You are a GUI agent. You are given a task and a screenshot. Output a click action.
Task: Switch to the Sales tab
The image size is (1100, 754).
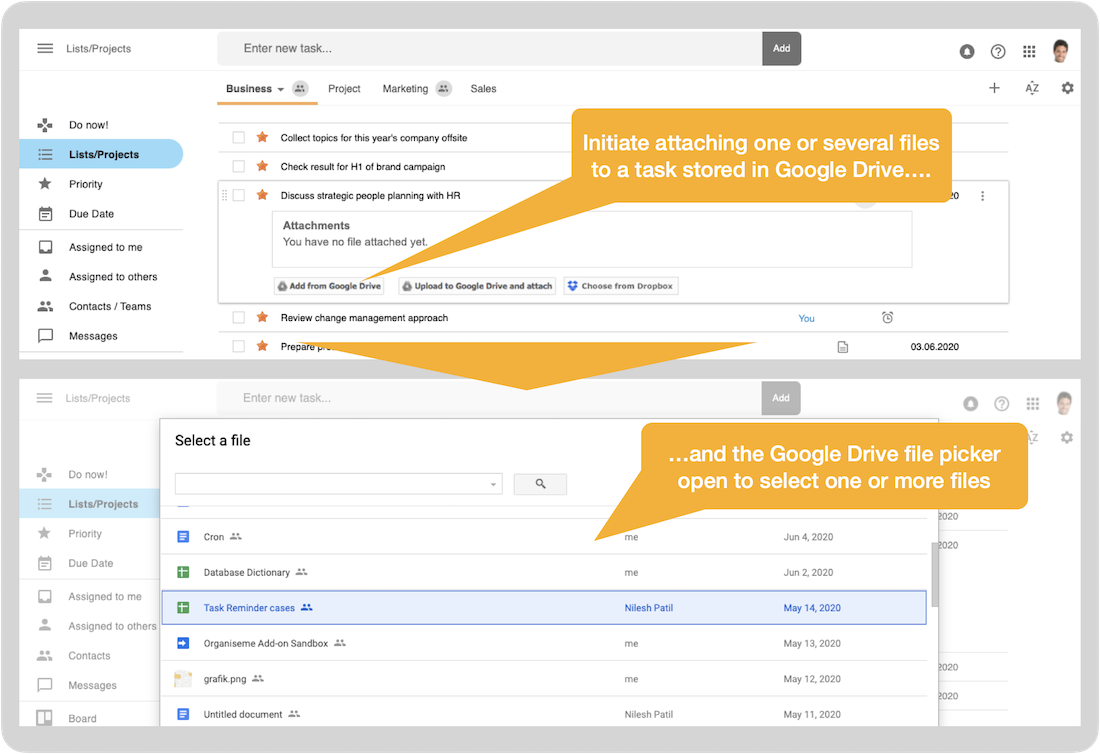tap(483, 88)
